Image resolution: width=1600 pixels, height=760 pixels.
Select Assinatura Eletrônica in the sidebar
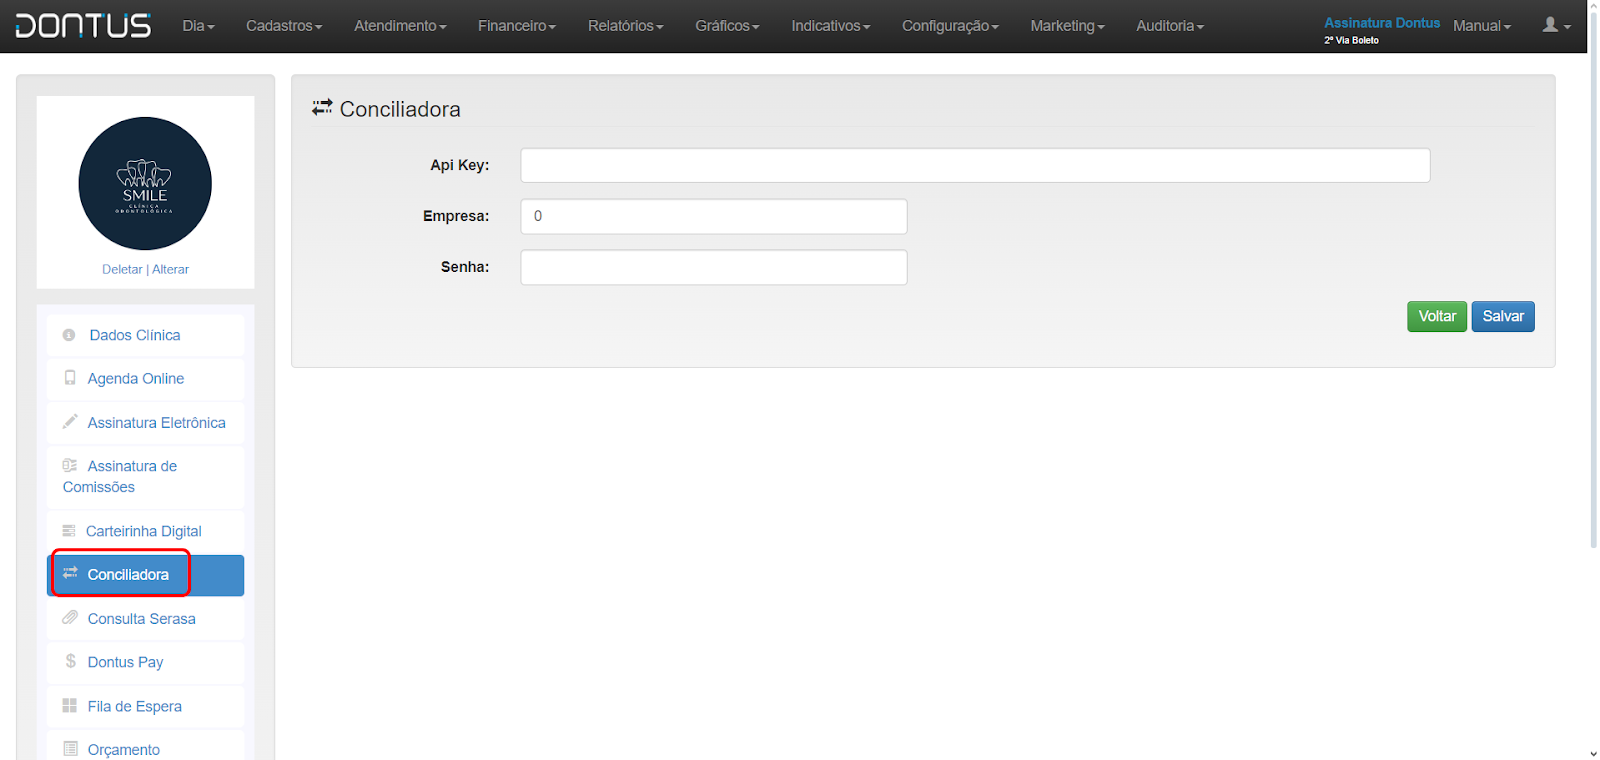click(145, 423)
